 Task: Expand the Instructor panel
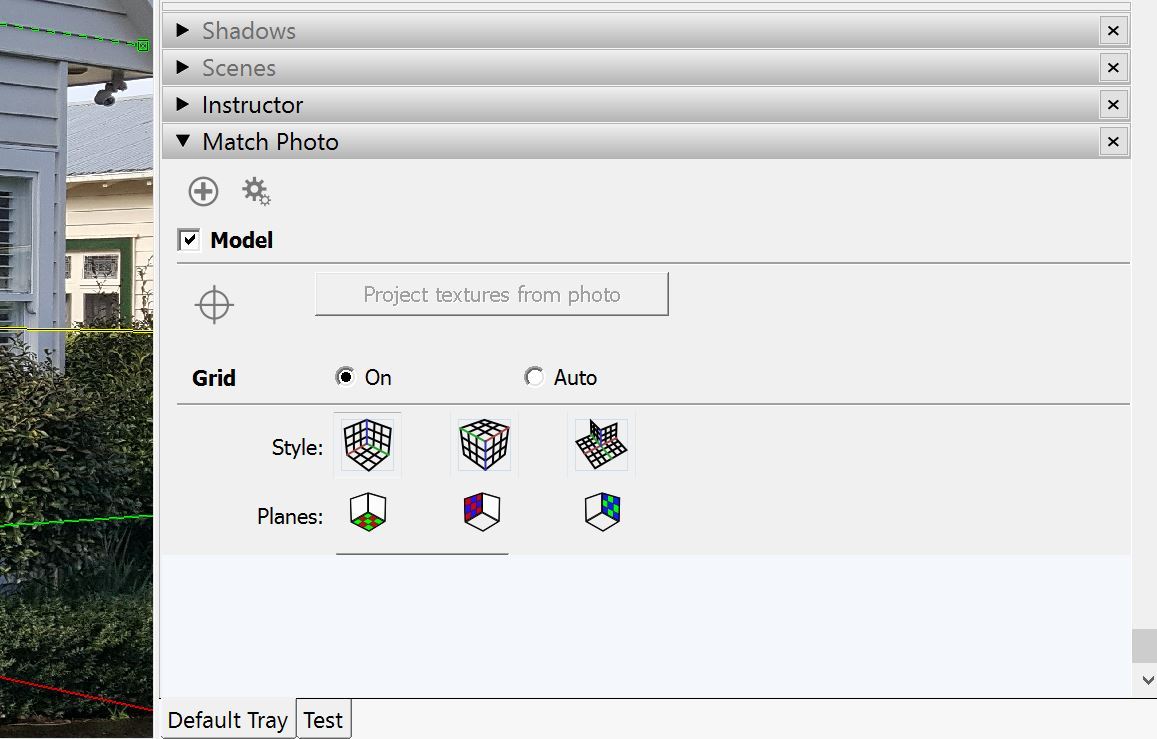[x=183, y=104]
